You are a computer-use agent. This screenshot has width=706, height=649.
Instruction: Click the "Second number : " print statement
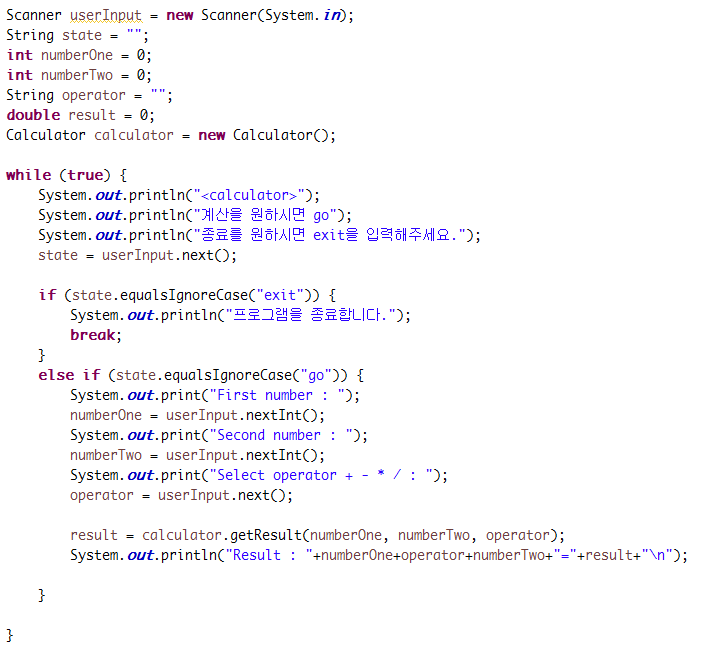pos(219,436)
